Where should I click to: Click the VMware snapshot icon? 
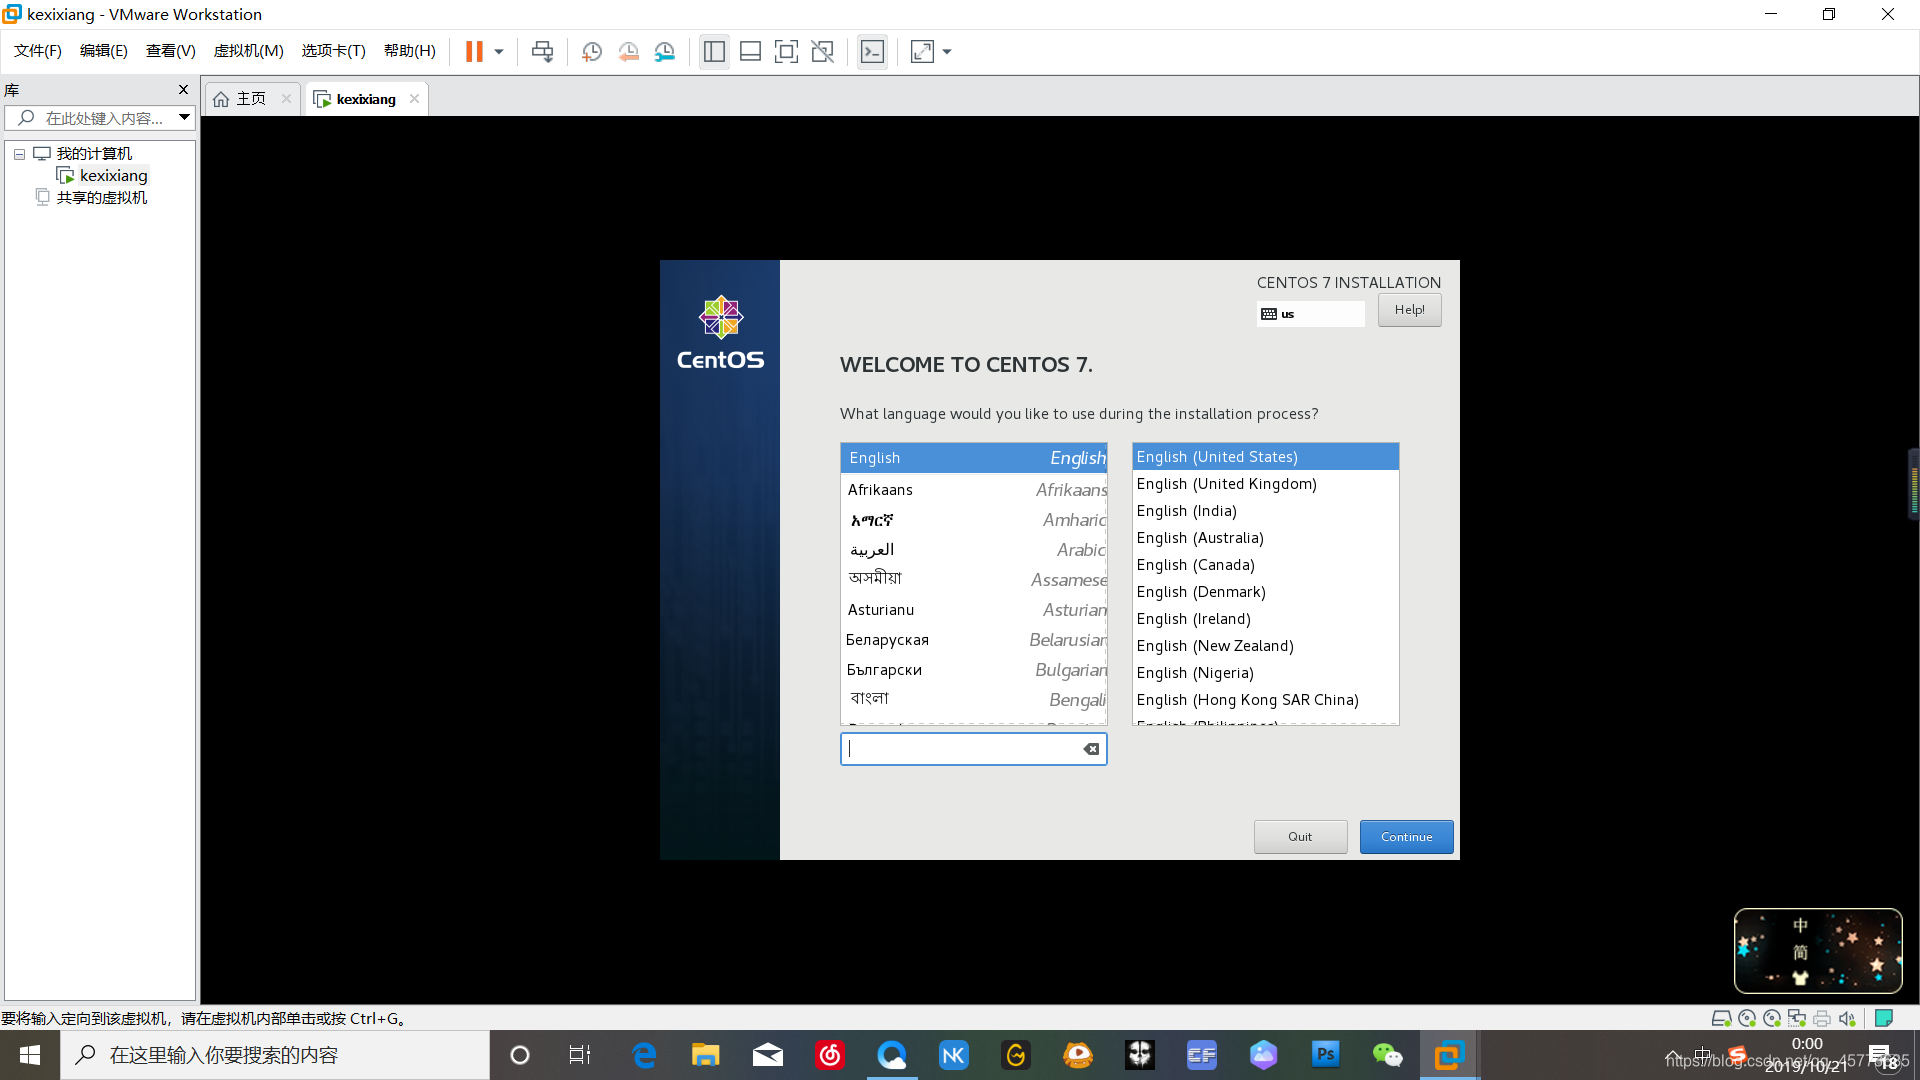[x=591, y=51]
